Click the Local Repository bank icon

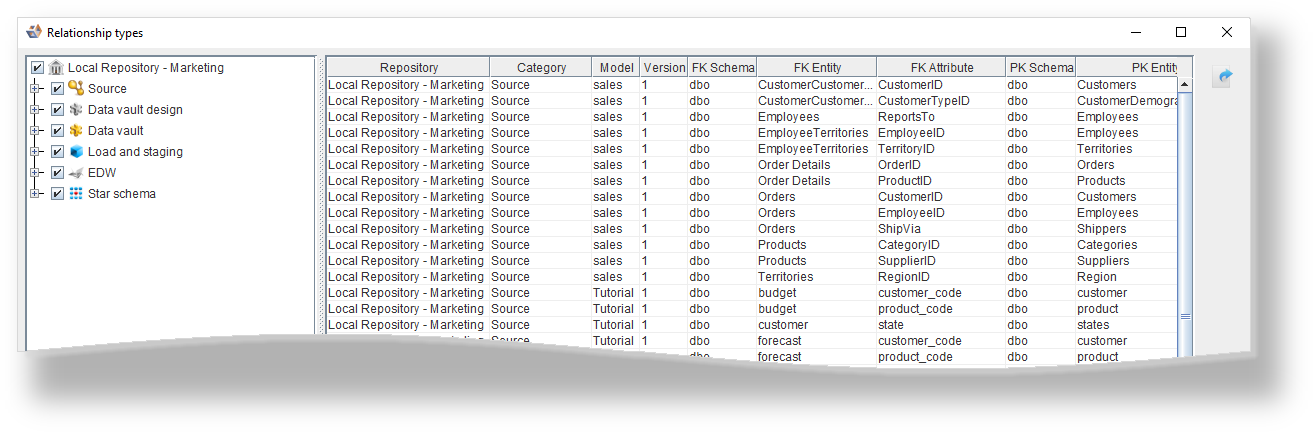[56, 68]
